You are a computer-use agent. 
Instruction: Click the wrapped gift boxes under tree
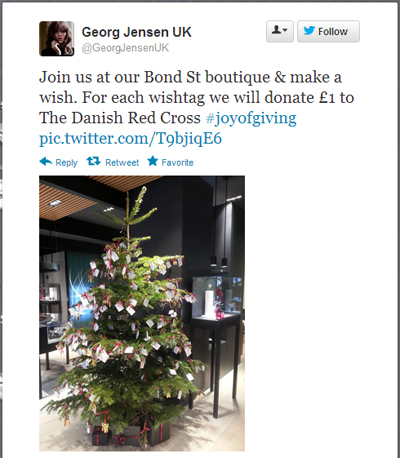[131, 435]
